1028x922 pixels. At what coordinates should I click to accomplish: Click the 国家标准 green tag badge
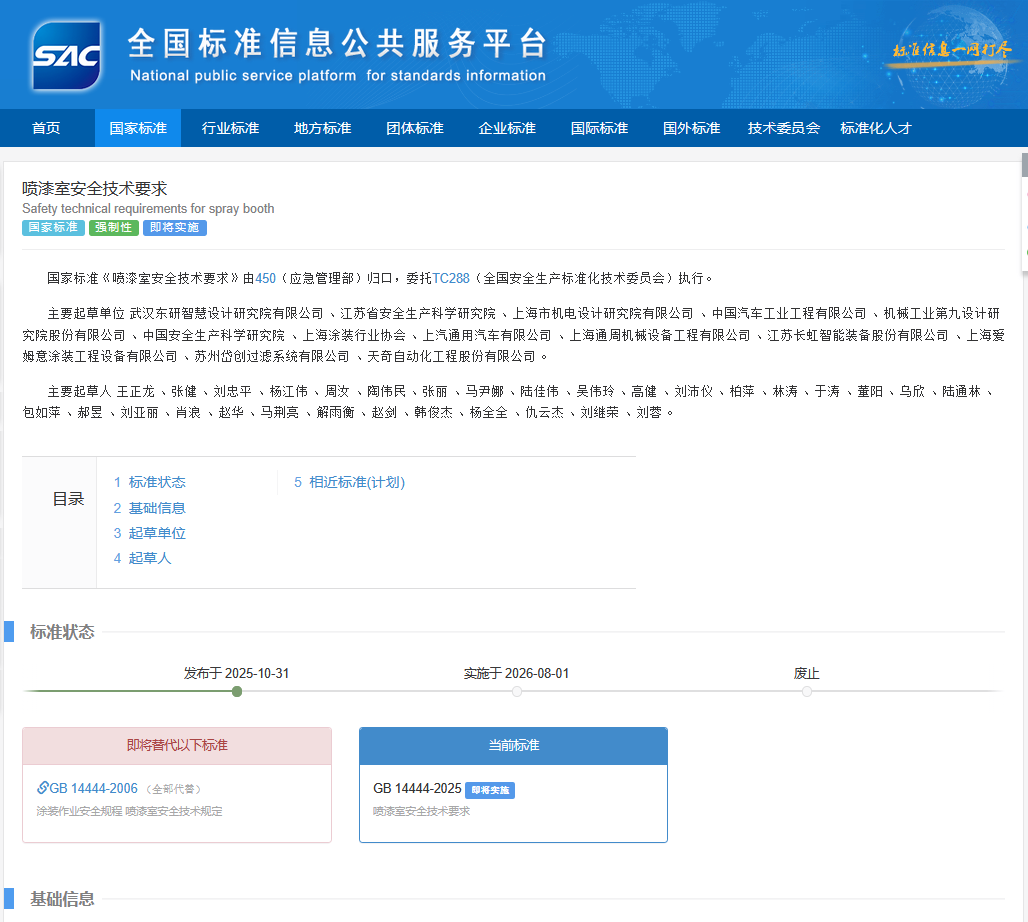click(53, 227)
